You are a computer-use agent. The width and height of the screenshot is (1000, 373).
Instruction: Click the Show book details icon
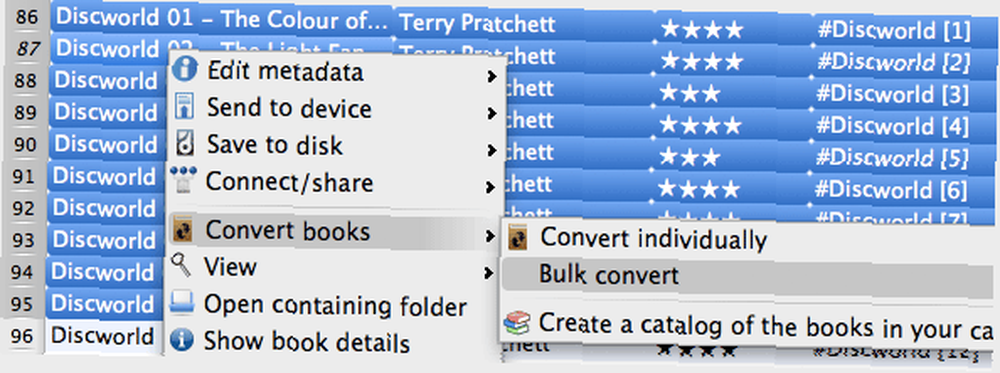click(x=182, y=340)
